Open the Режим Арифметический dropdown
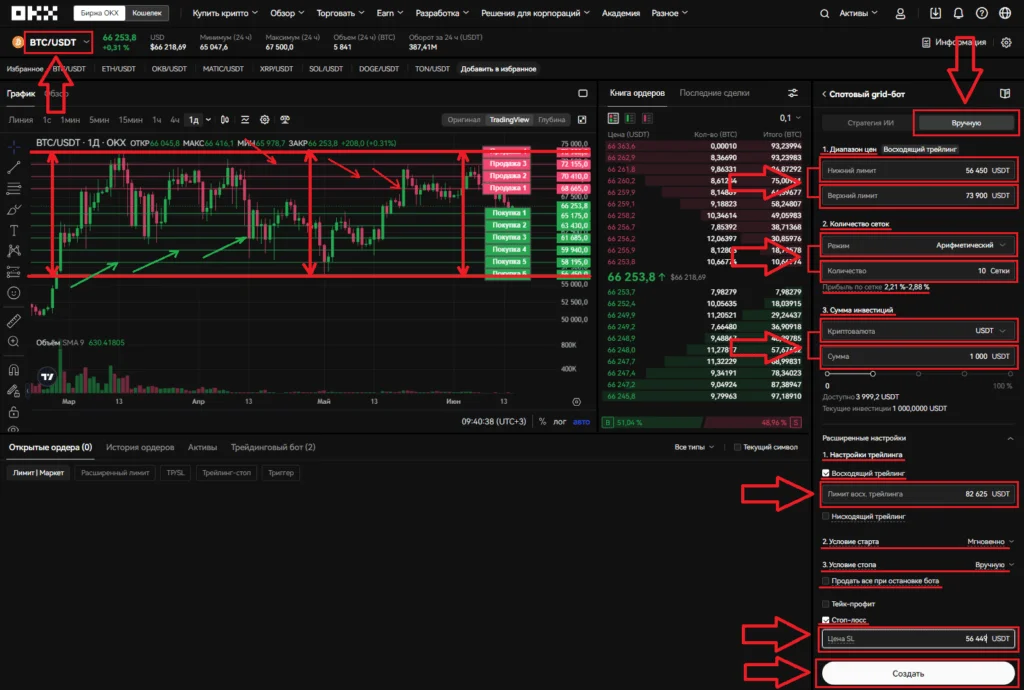 point(918,245)
